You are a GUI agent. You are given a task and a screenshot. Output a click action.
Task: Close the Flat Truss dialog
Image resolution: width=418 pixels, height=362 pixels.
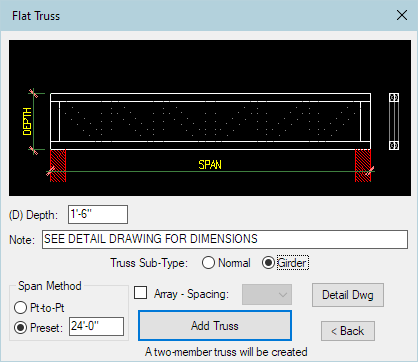coord(402,15)
